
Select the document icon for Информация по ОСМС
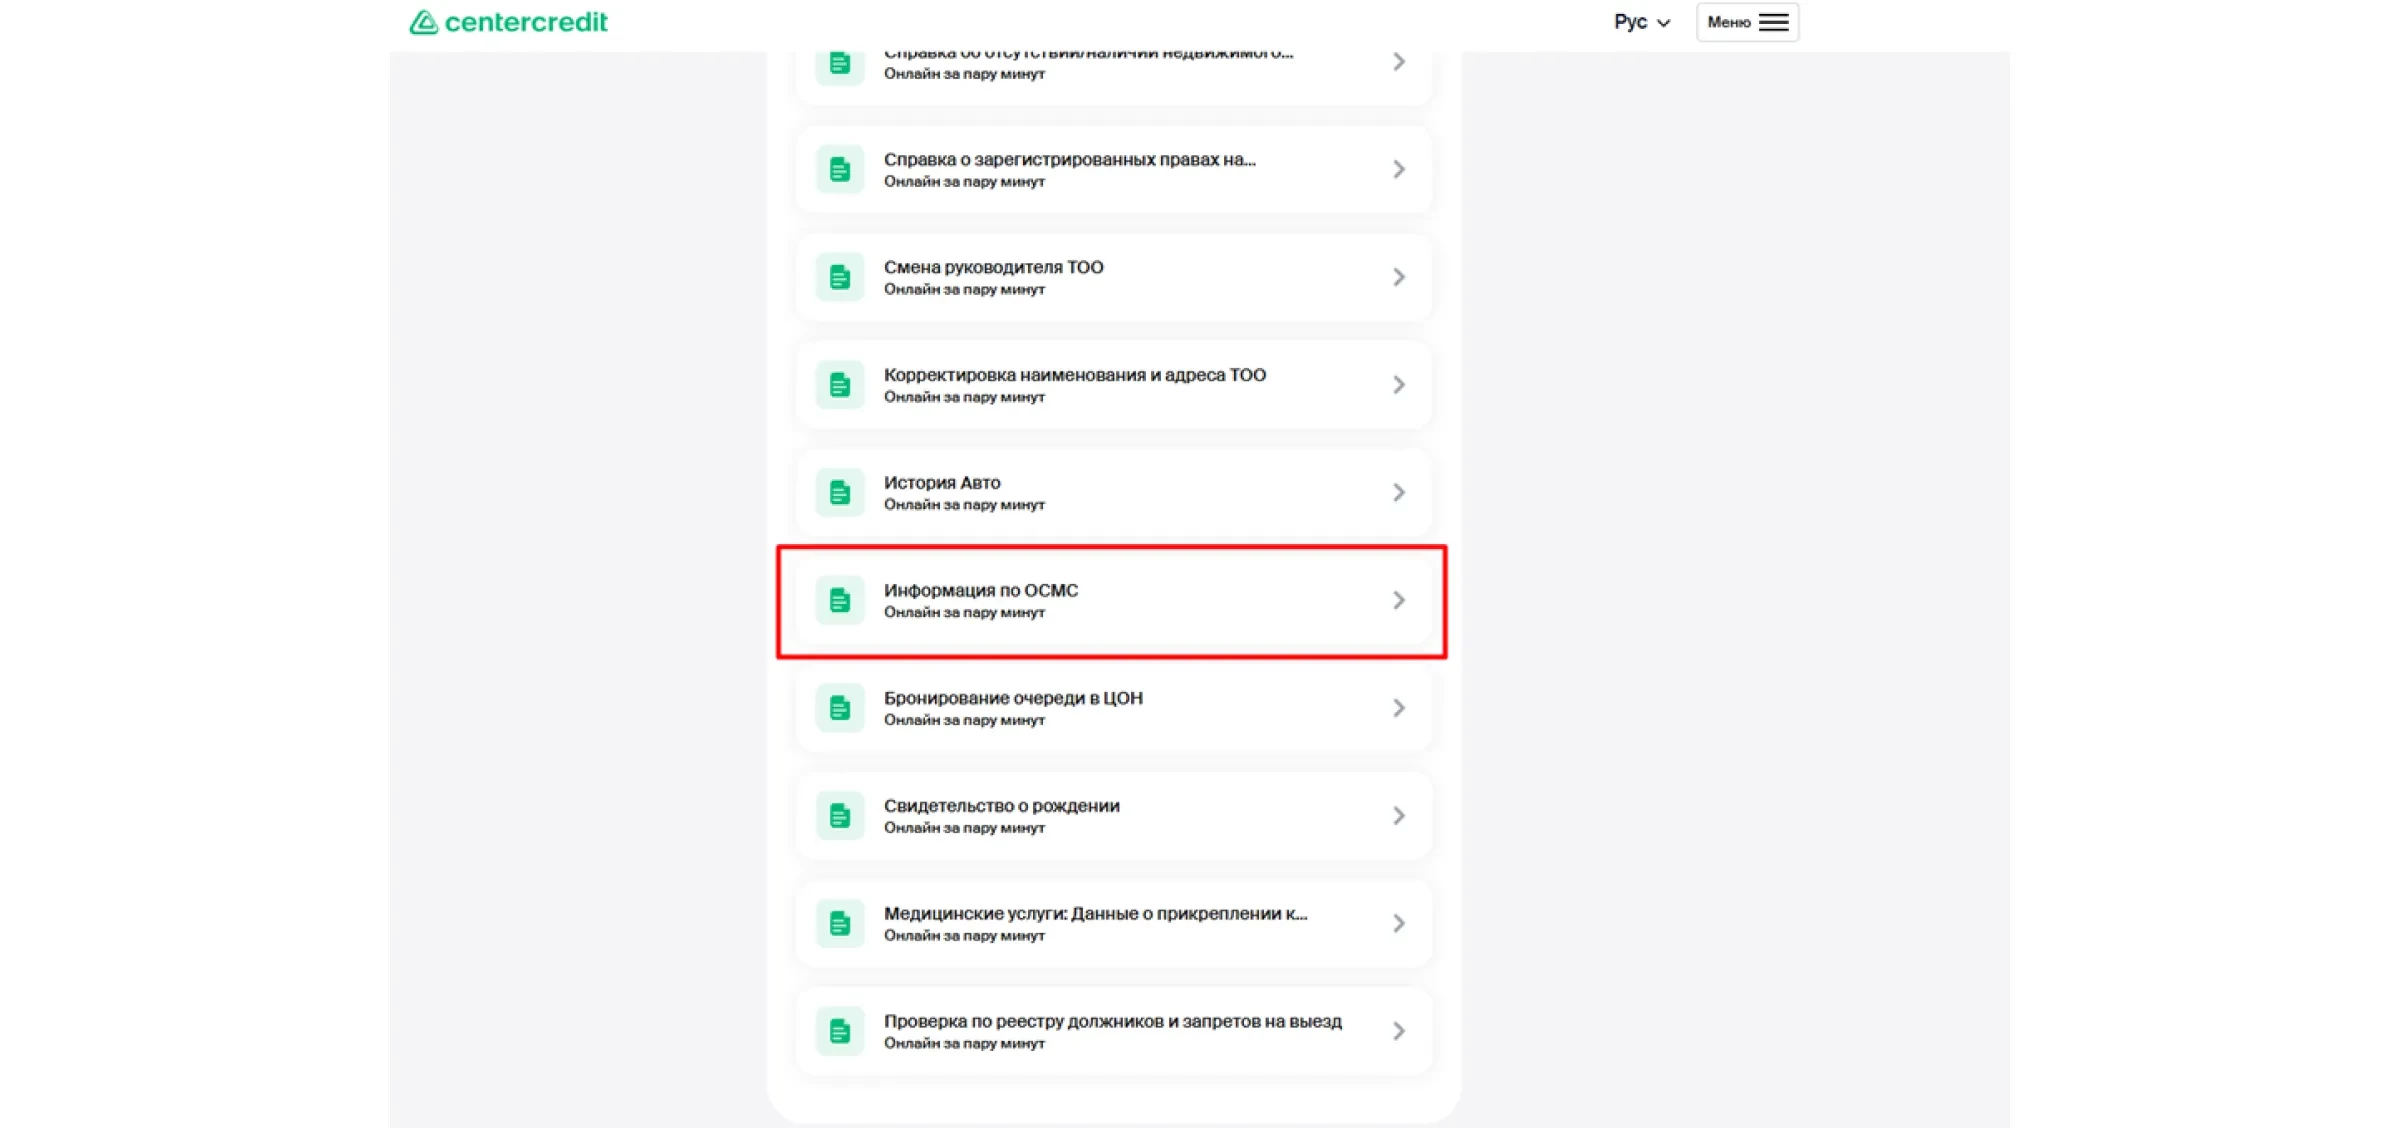pyautogui.click(x=840, y=599)
